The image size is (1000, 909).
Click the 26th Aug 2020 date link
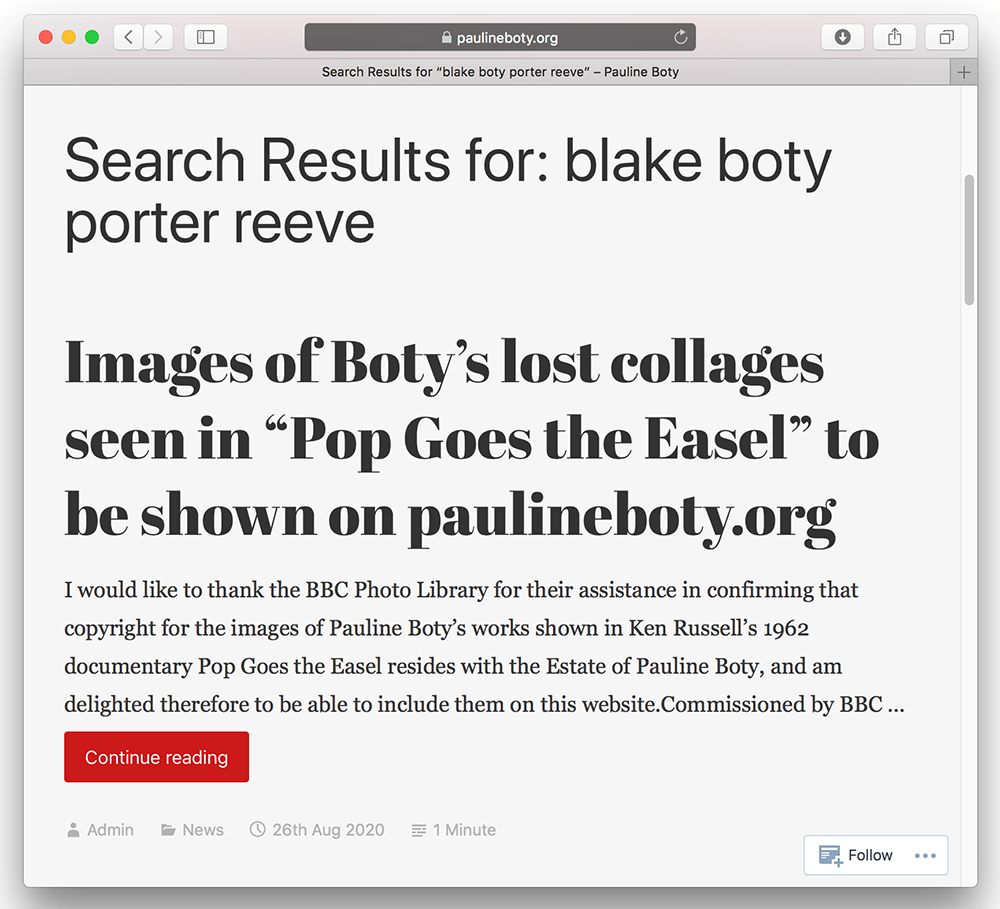(x=328, y=830)
